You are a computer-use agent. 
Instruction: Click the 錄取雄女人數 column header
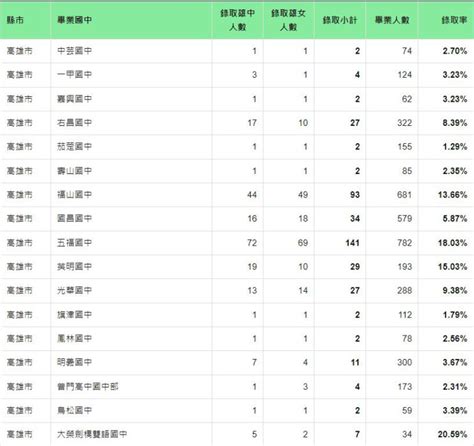click(288, 20)
